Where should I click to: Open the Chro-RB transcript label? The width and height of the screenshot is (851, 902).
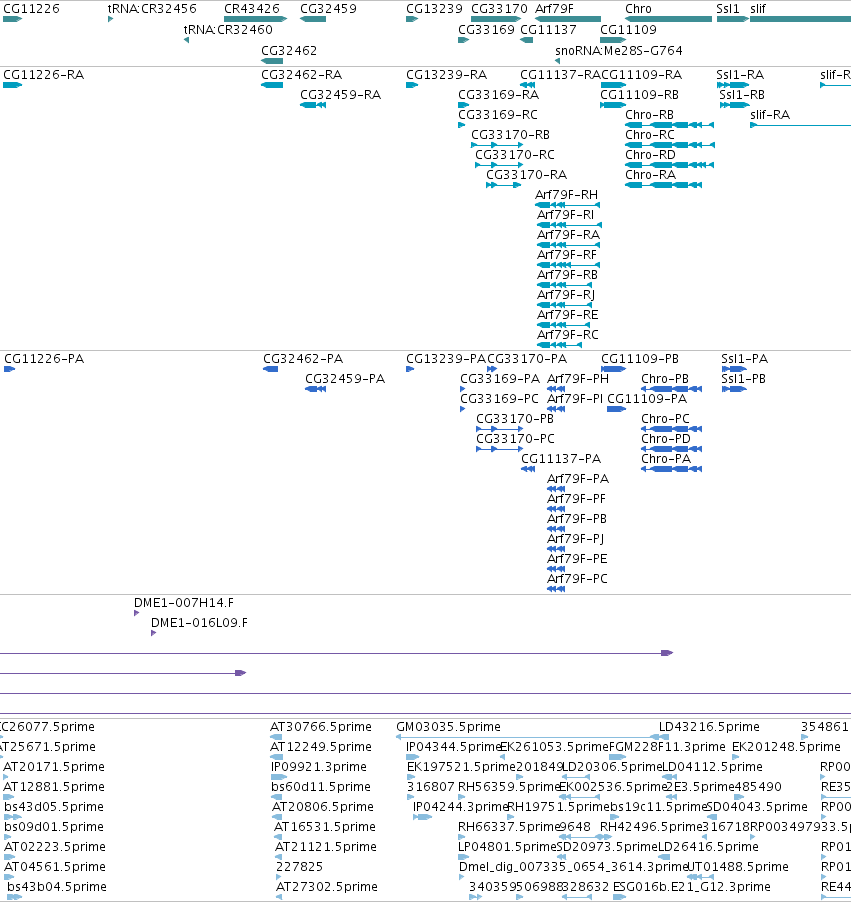pyautogui.click(x=649, y=114)
